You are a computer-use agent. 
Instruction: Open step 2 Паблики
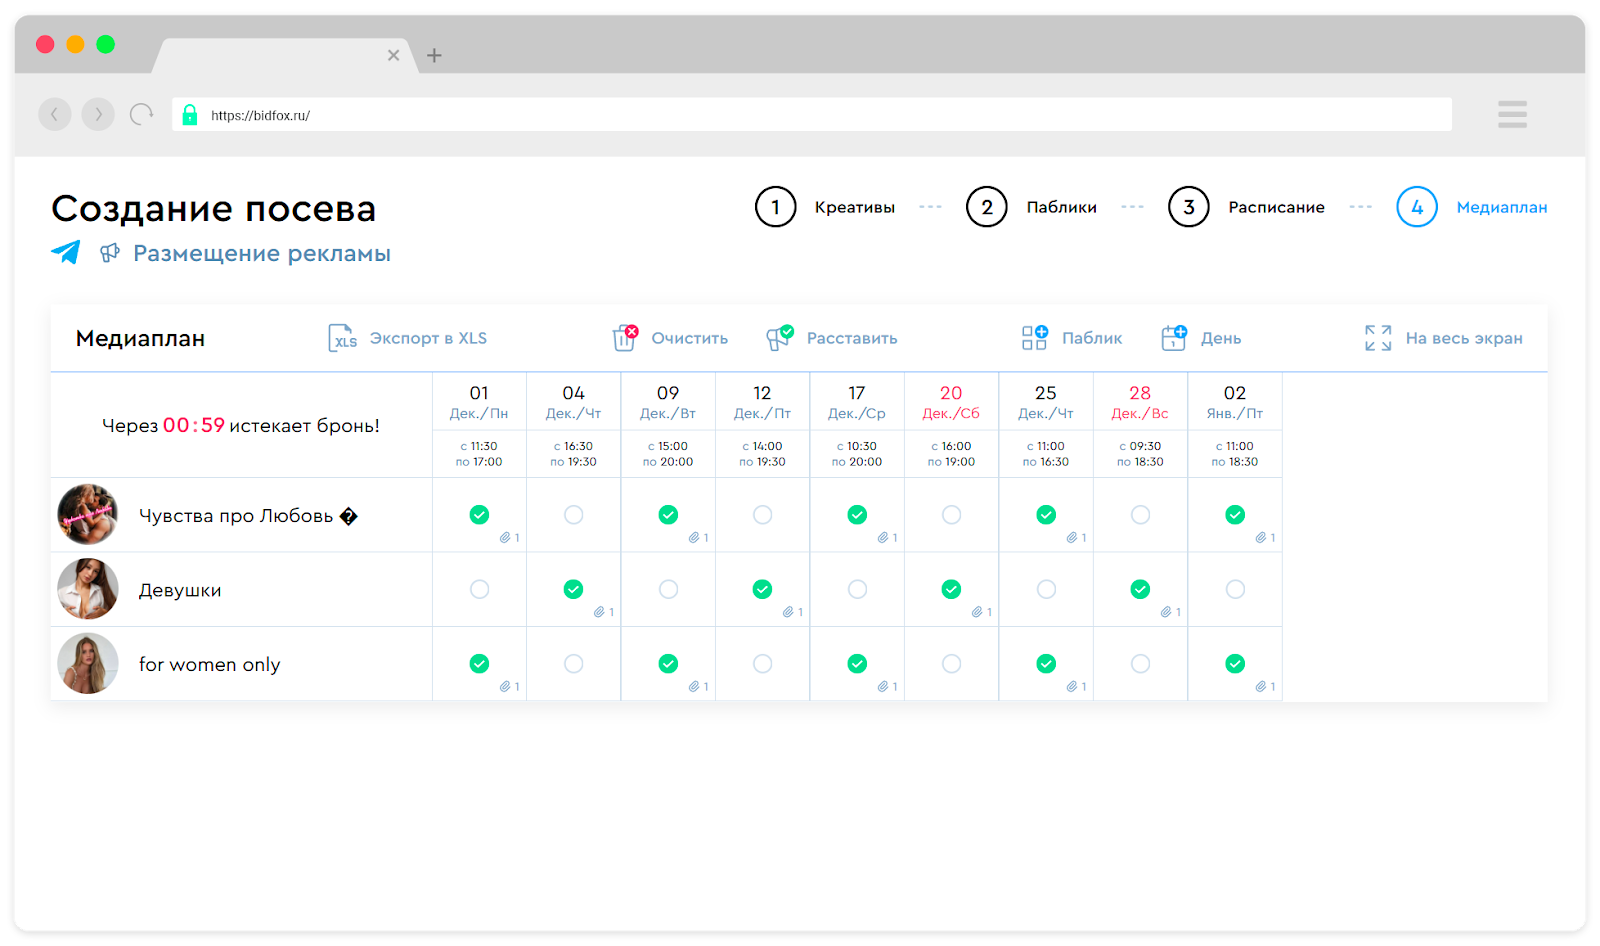(987, 207)
